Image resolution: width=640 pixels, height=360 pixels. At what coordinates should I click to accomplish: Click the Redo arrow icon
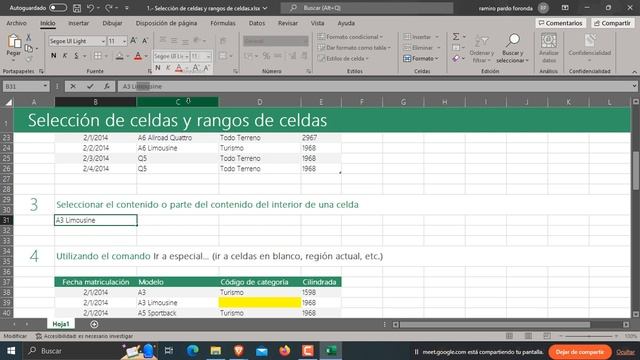tap(109, 8)
